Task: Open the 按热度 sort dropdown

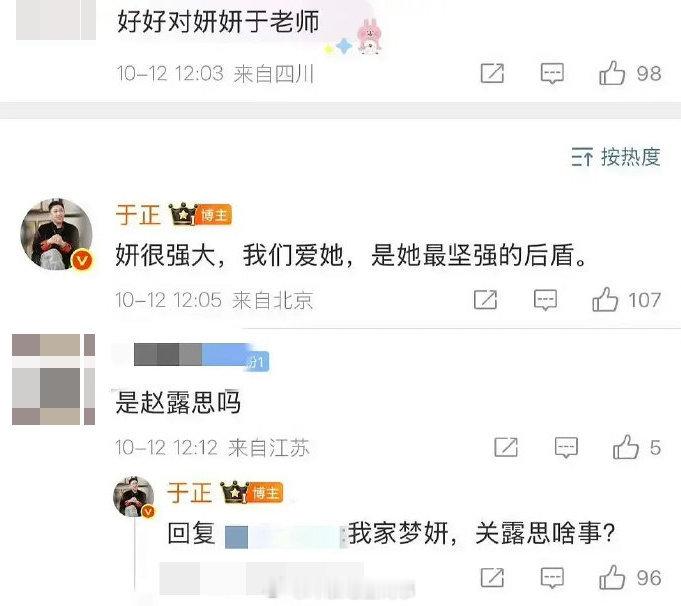Action: pyautogui.click(x=616, y=157)
